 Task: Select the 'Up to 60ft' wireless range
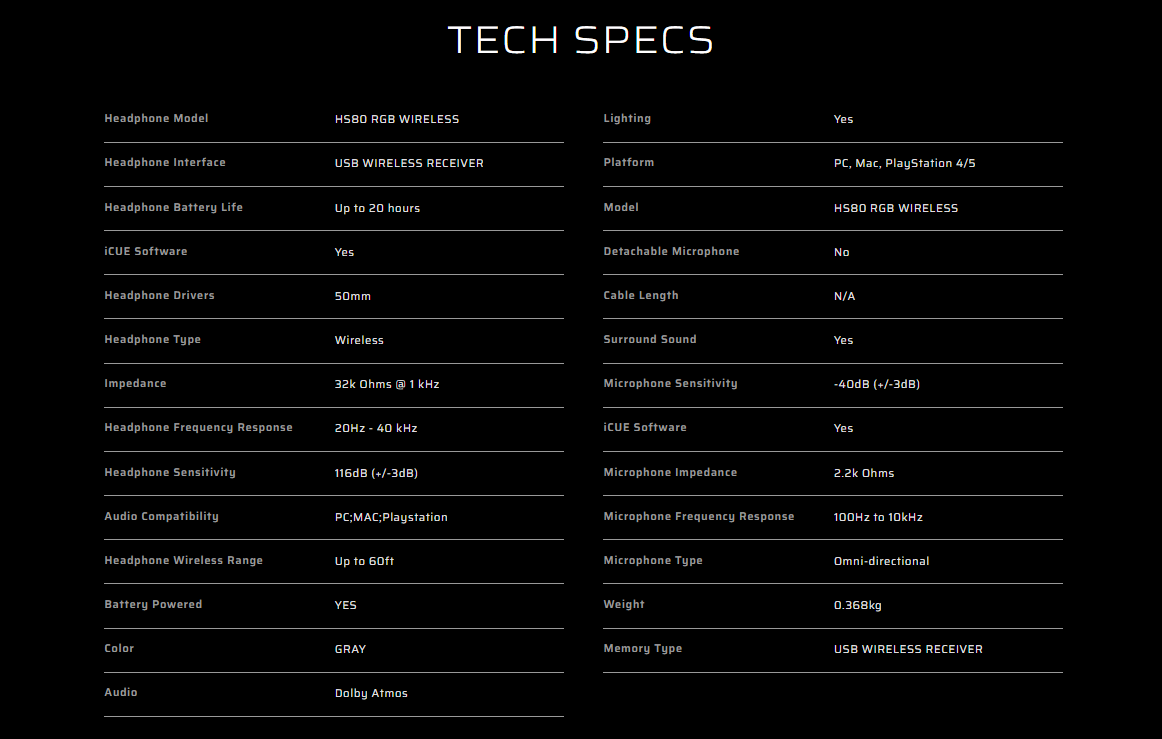coord(364,561)
